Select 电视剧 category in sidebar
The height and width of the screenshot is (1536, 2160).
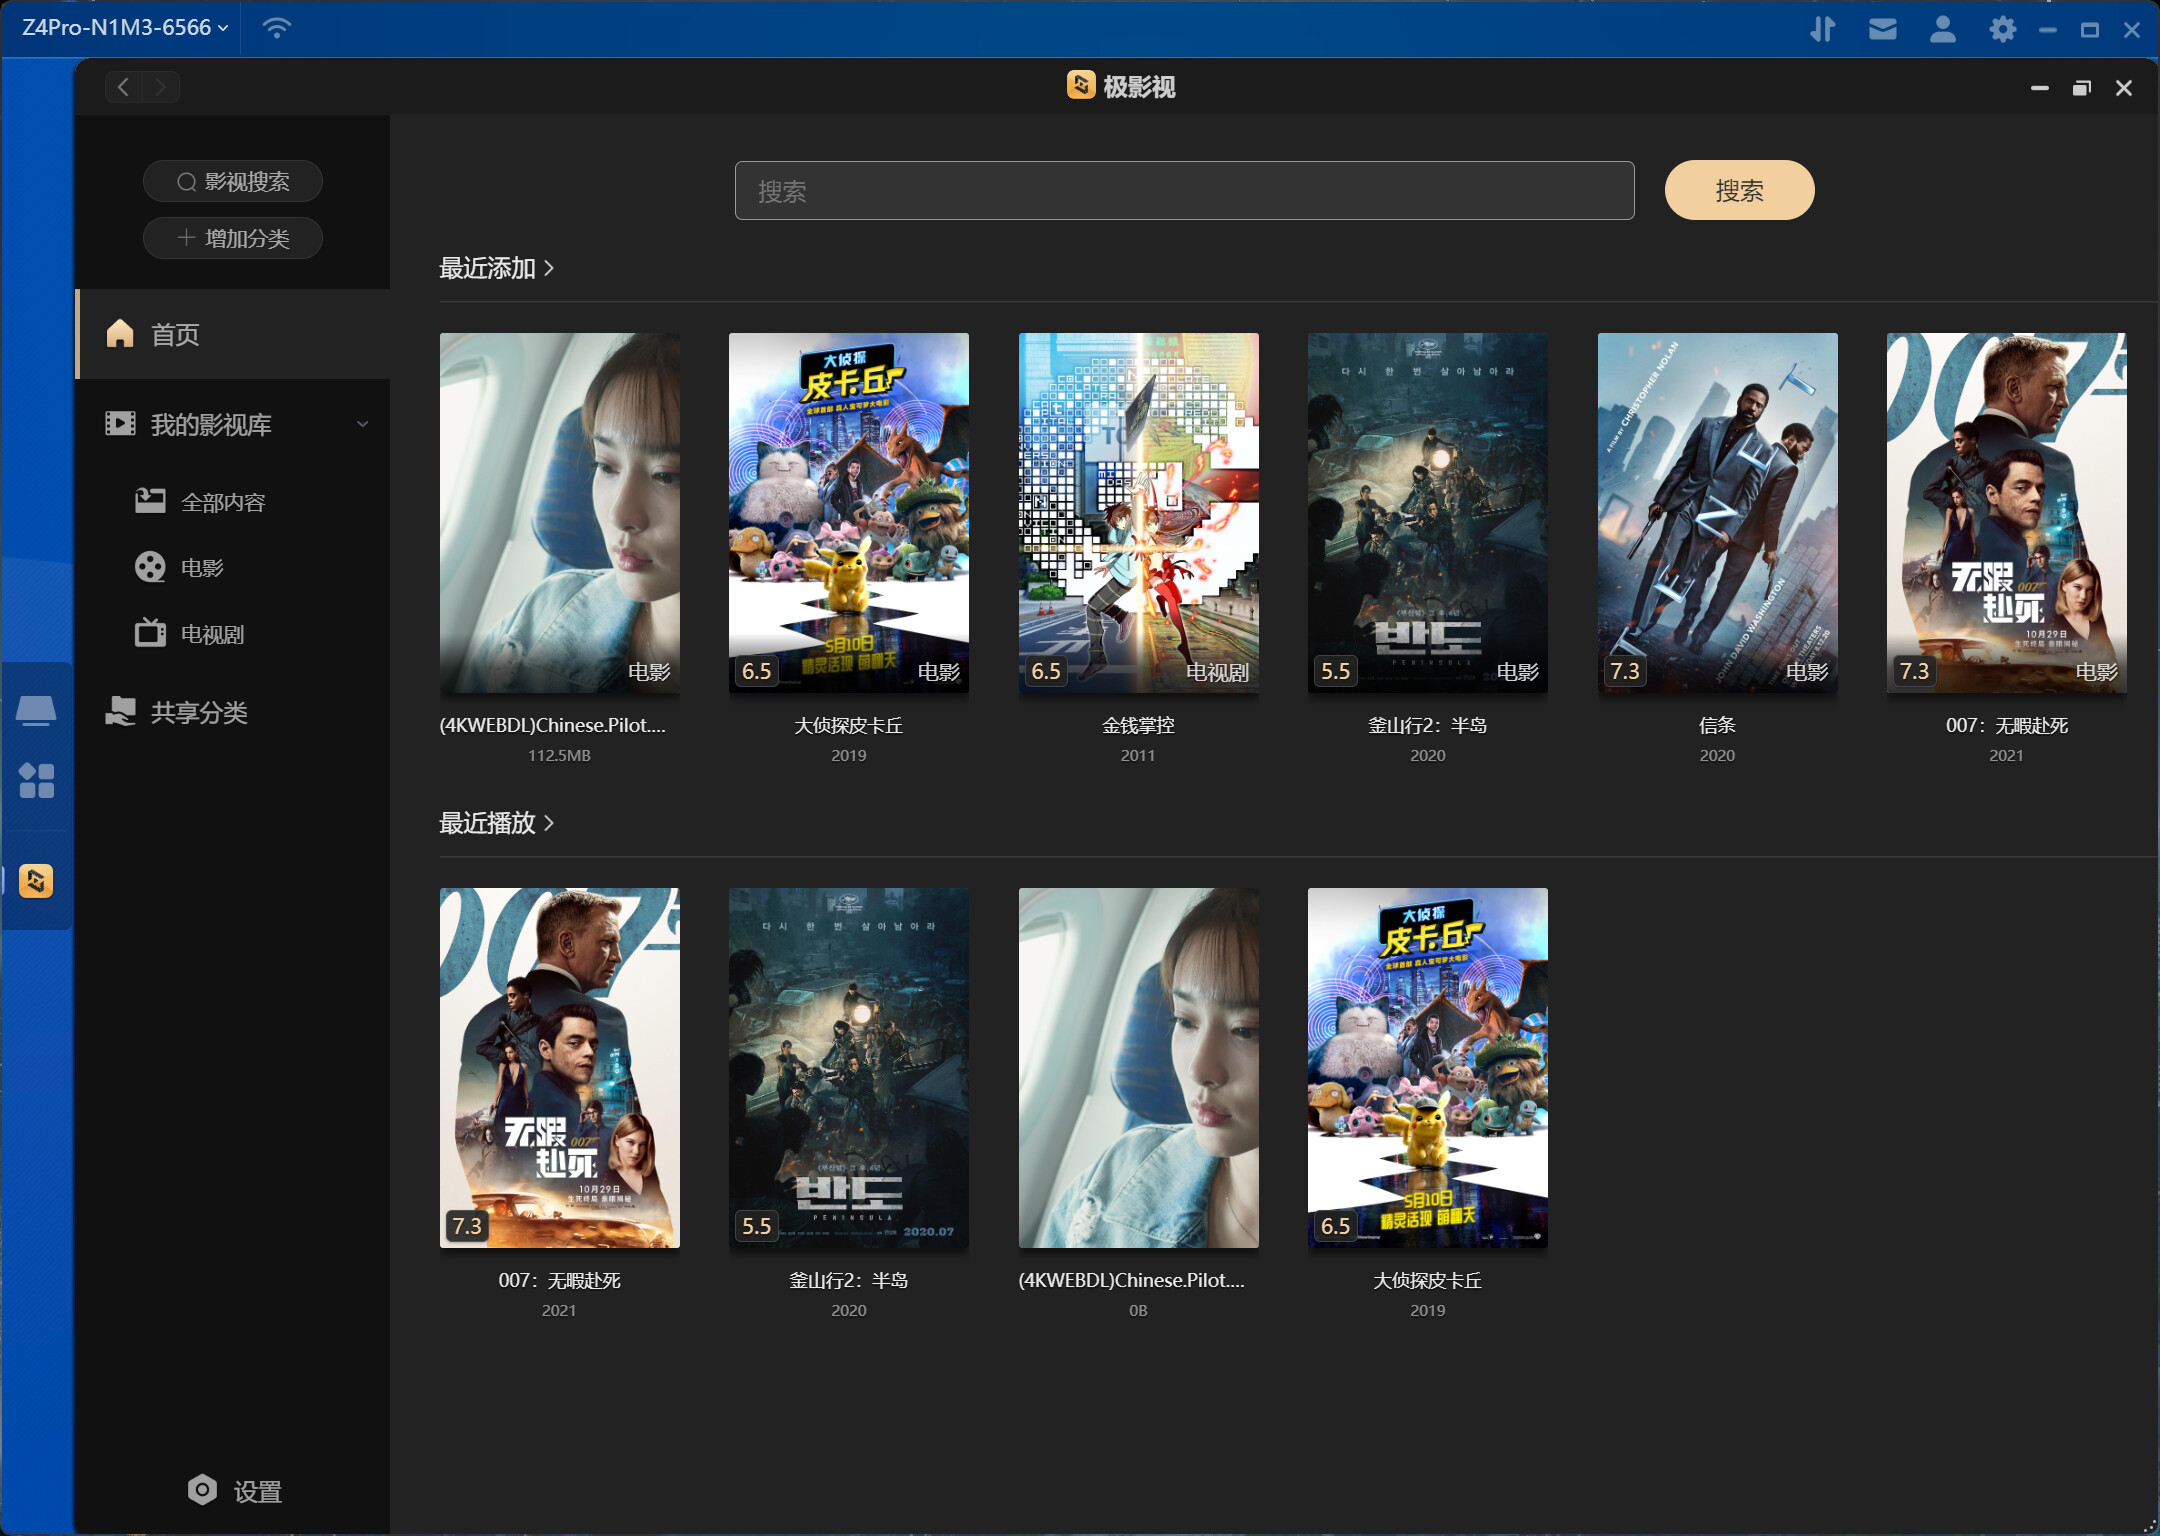[x=211, y=634]
